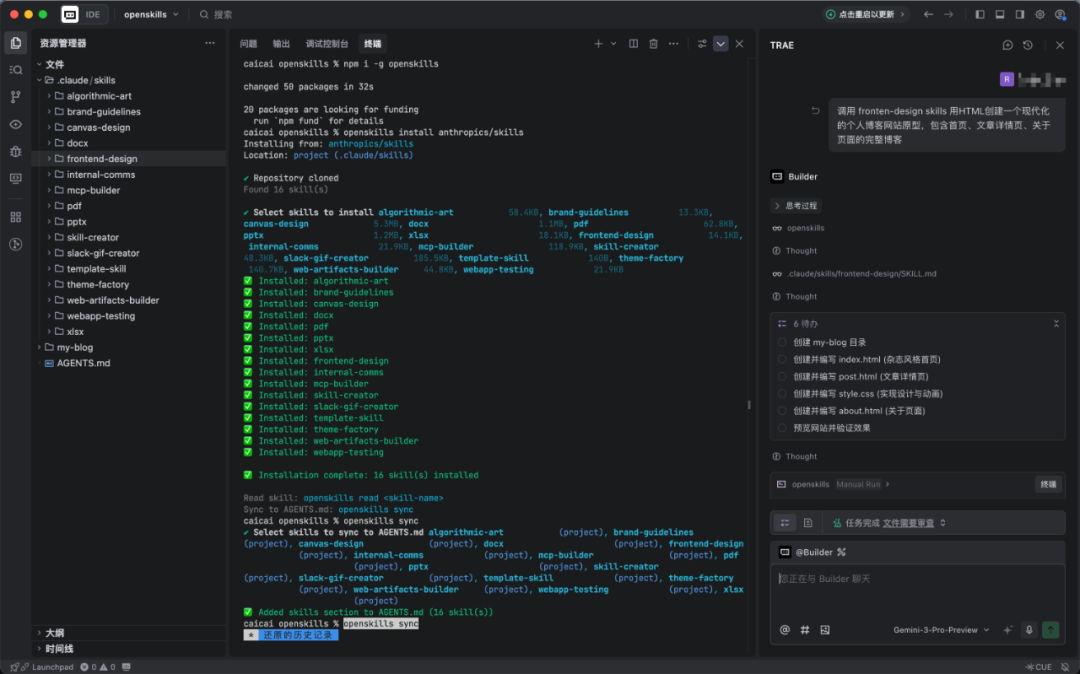
Task: Close the terminal panel
Action: 739,43
